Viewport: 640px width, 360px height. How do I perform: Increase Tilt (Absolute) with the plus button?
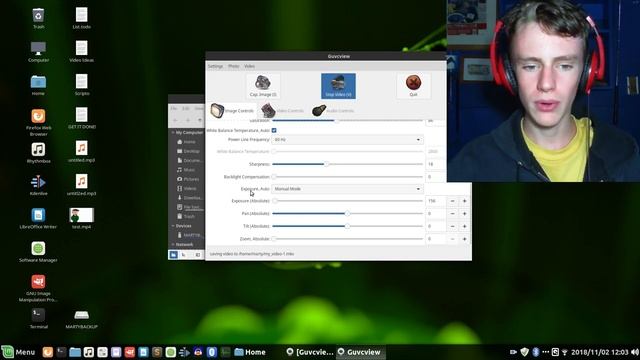(x=464, y=226)
